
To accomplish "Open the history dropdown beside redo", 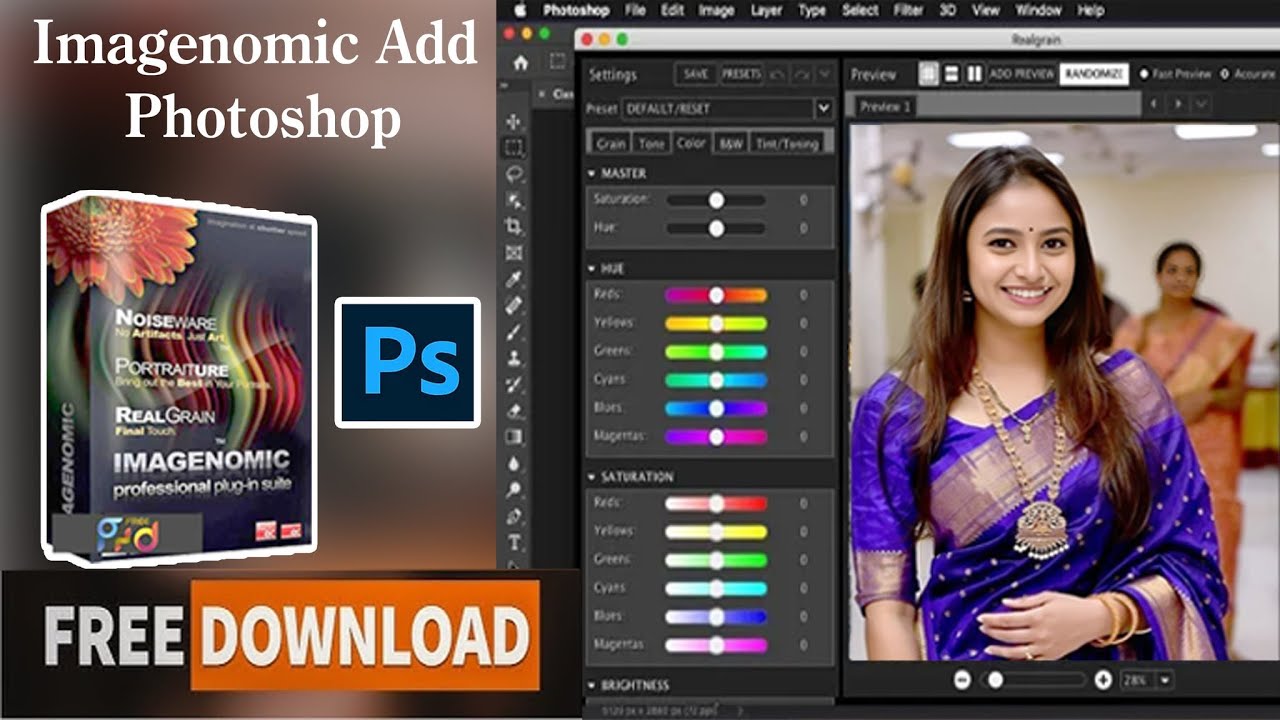I will pyautogui.click(x=824, y=74).
